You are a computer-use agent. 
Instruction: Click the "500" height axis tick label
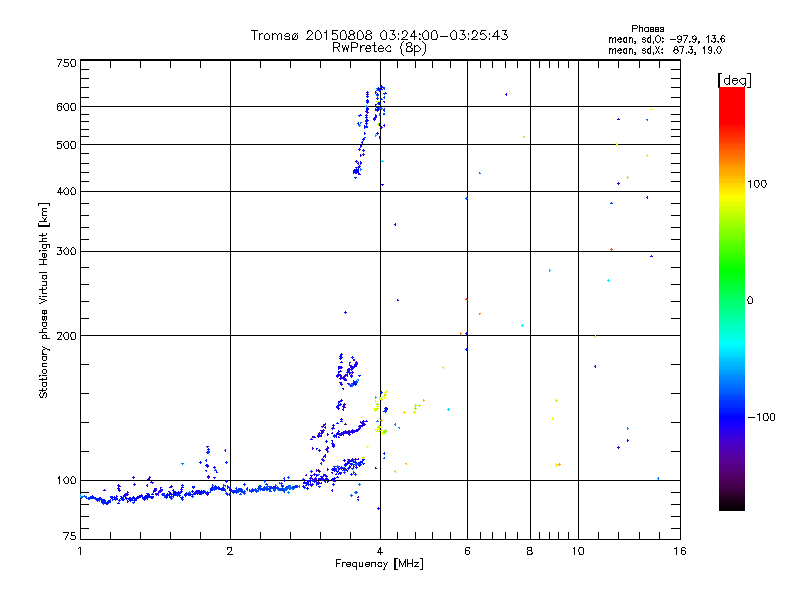66,145
